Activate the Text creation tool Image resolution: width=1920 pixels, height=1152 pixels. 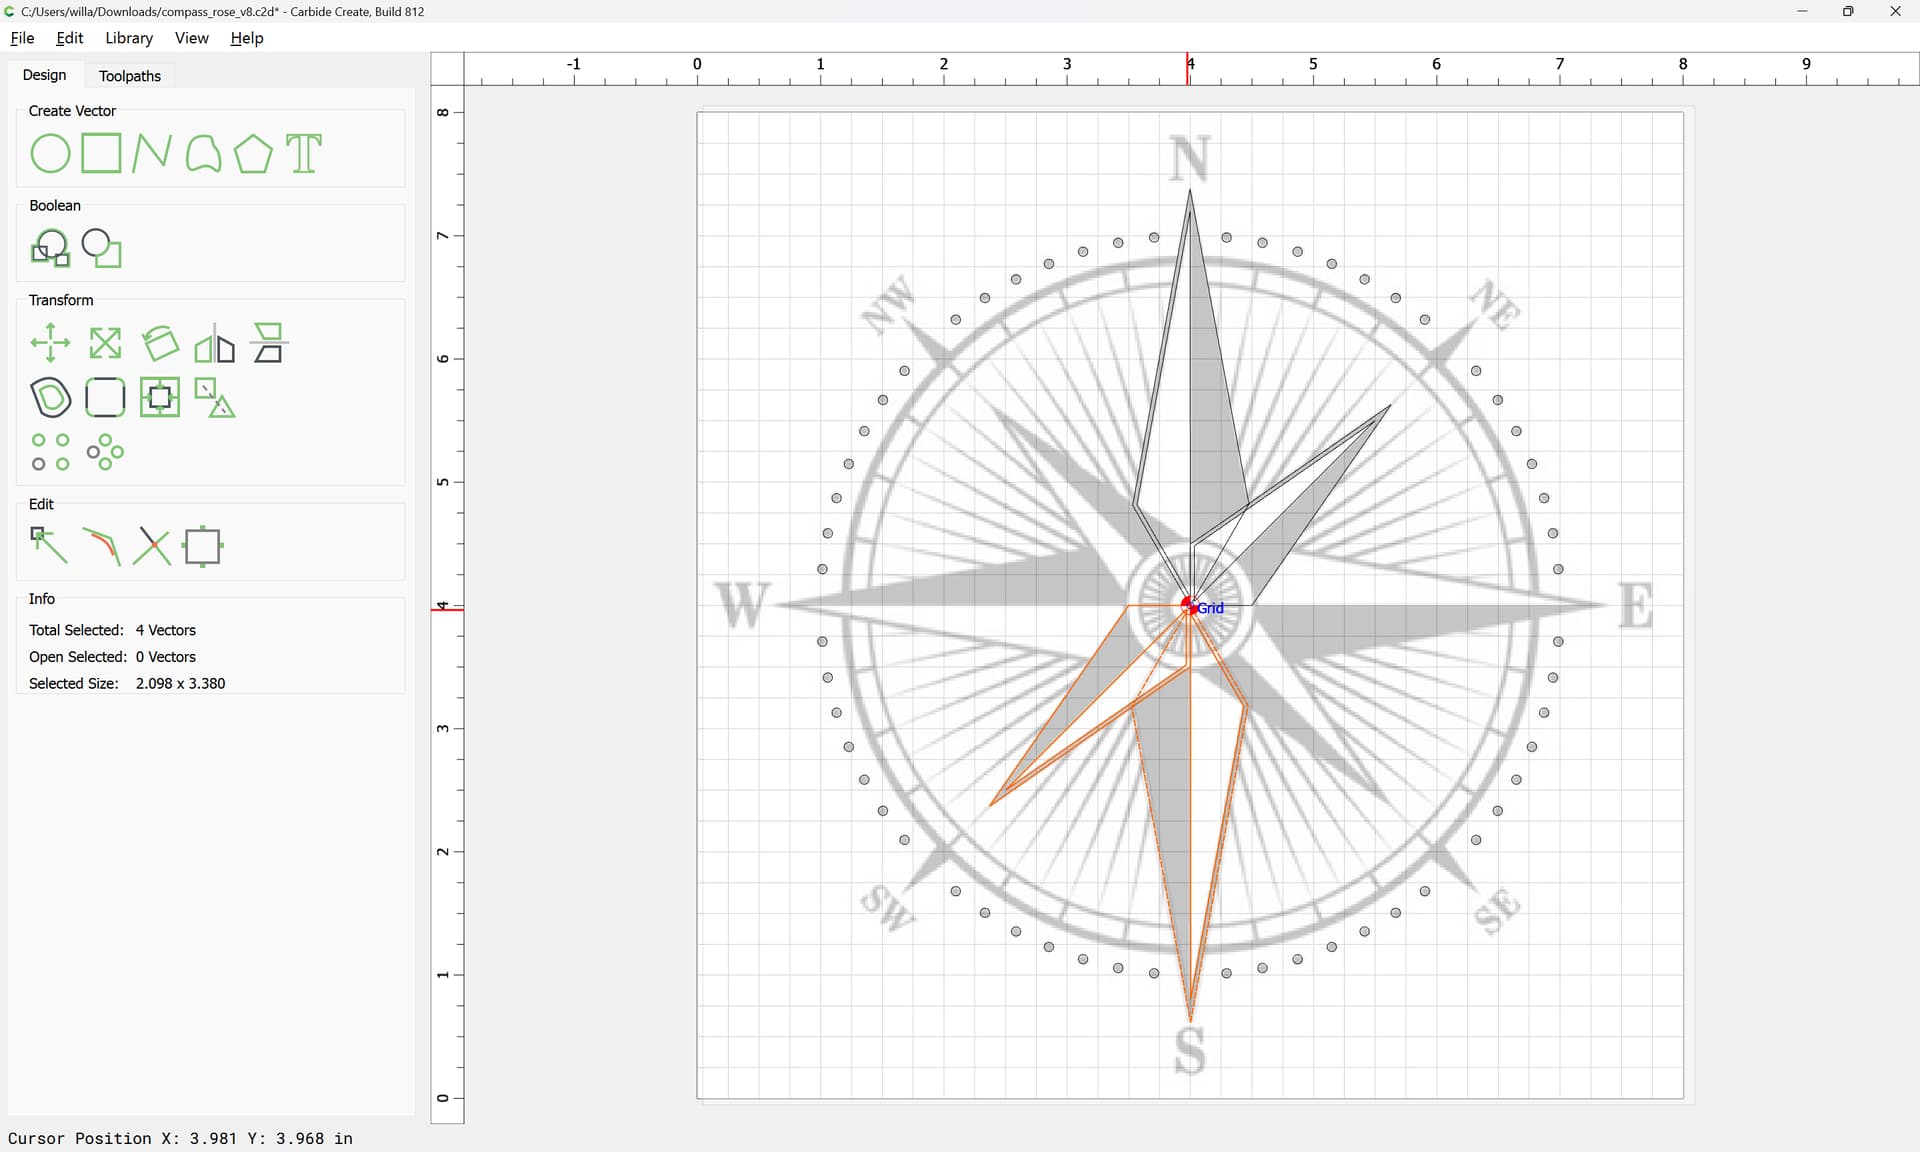click(304, 154)
